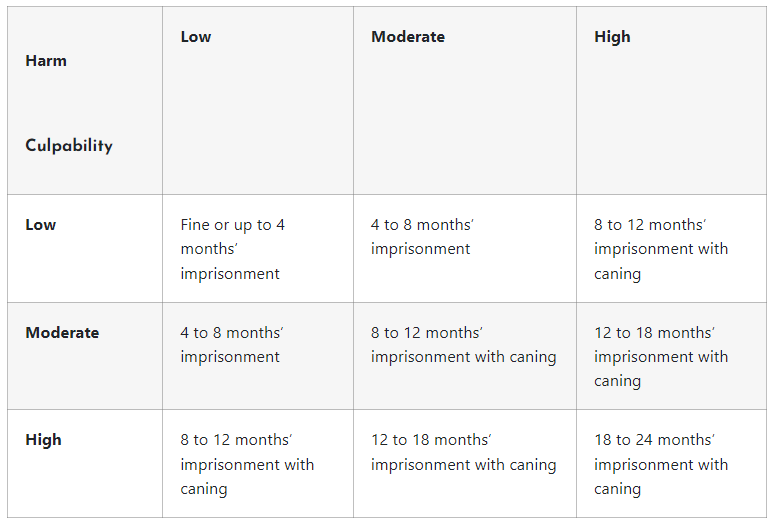The image size is (776, 525).
Task: Click 'caning' in the bottom-left sentence cell
Action: [204, 489]
